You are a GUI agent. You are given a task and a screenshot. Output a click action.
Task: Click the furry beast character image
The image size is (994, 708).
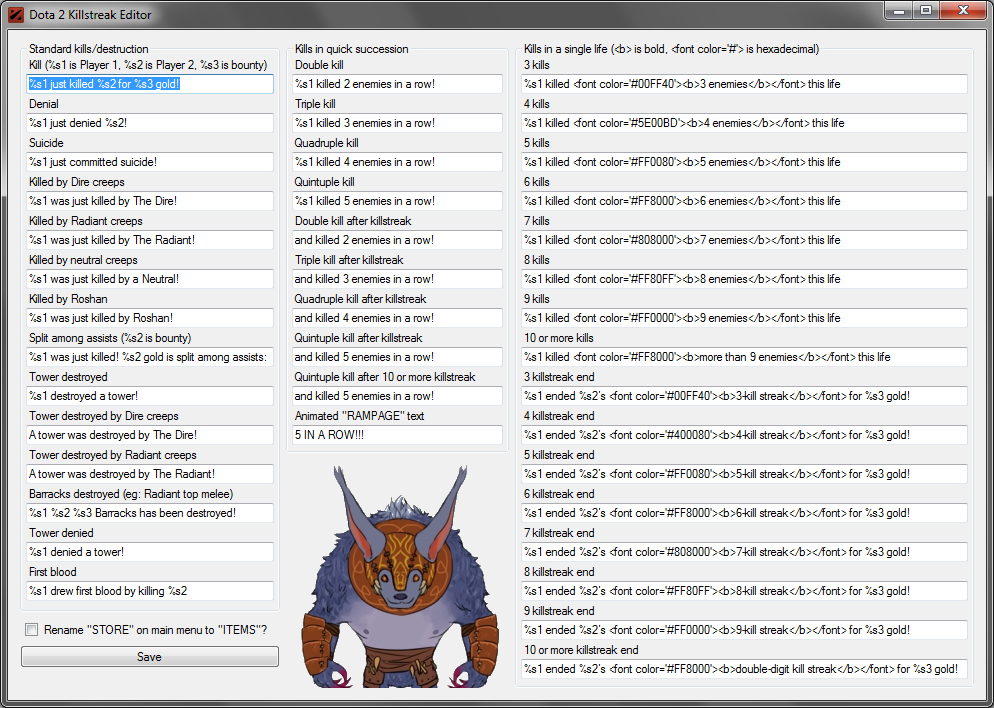(399, 576)
